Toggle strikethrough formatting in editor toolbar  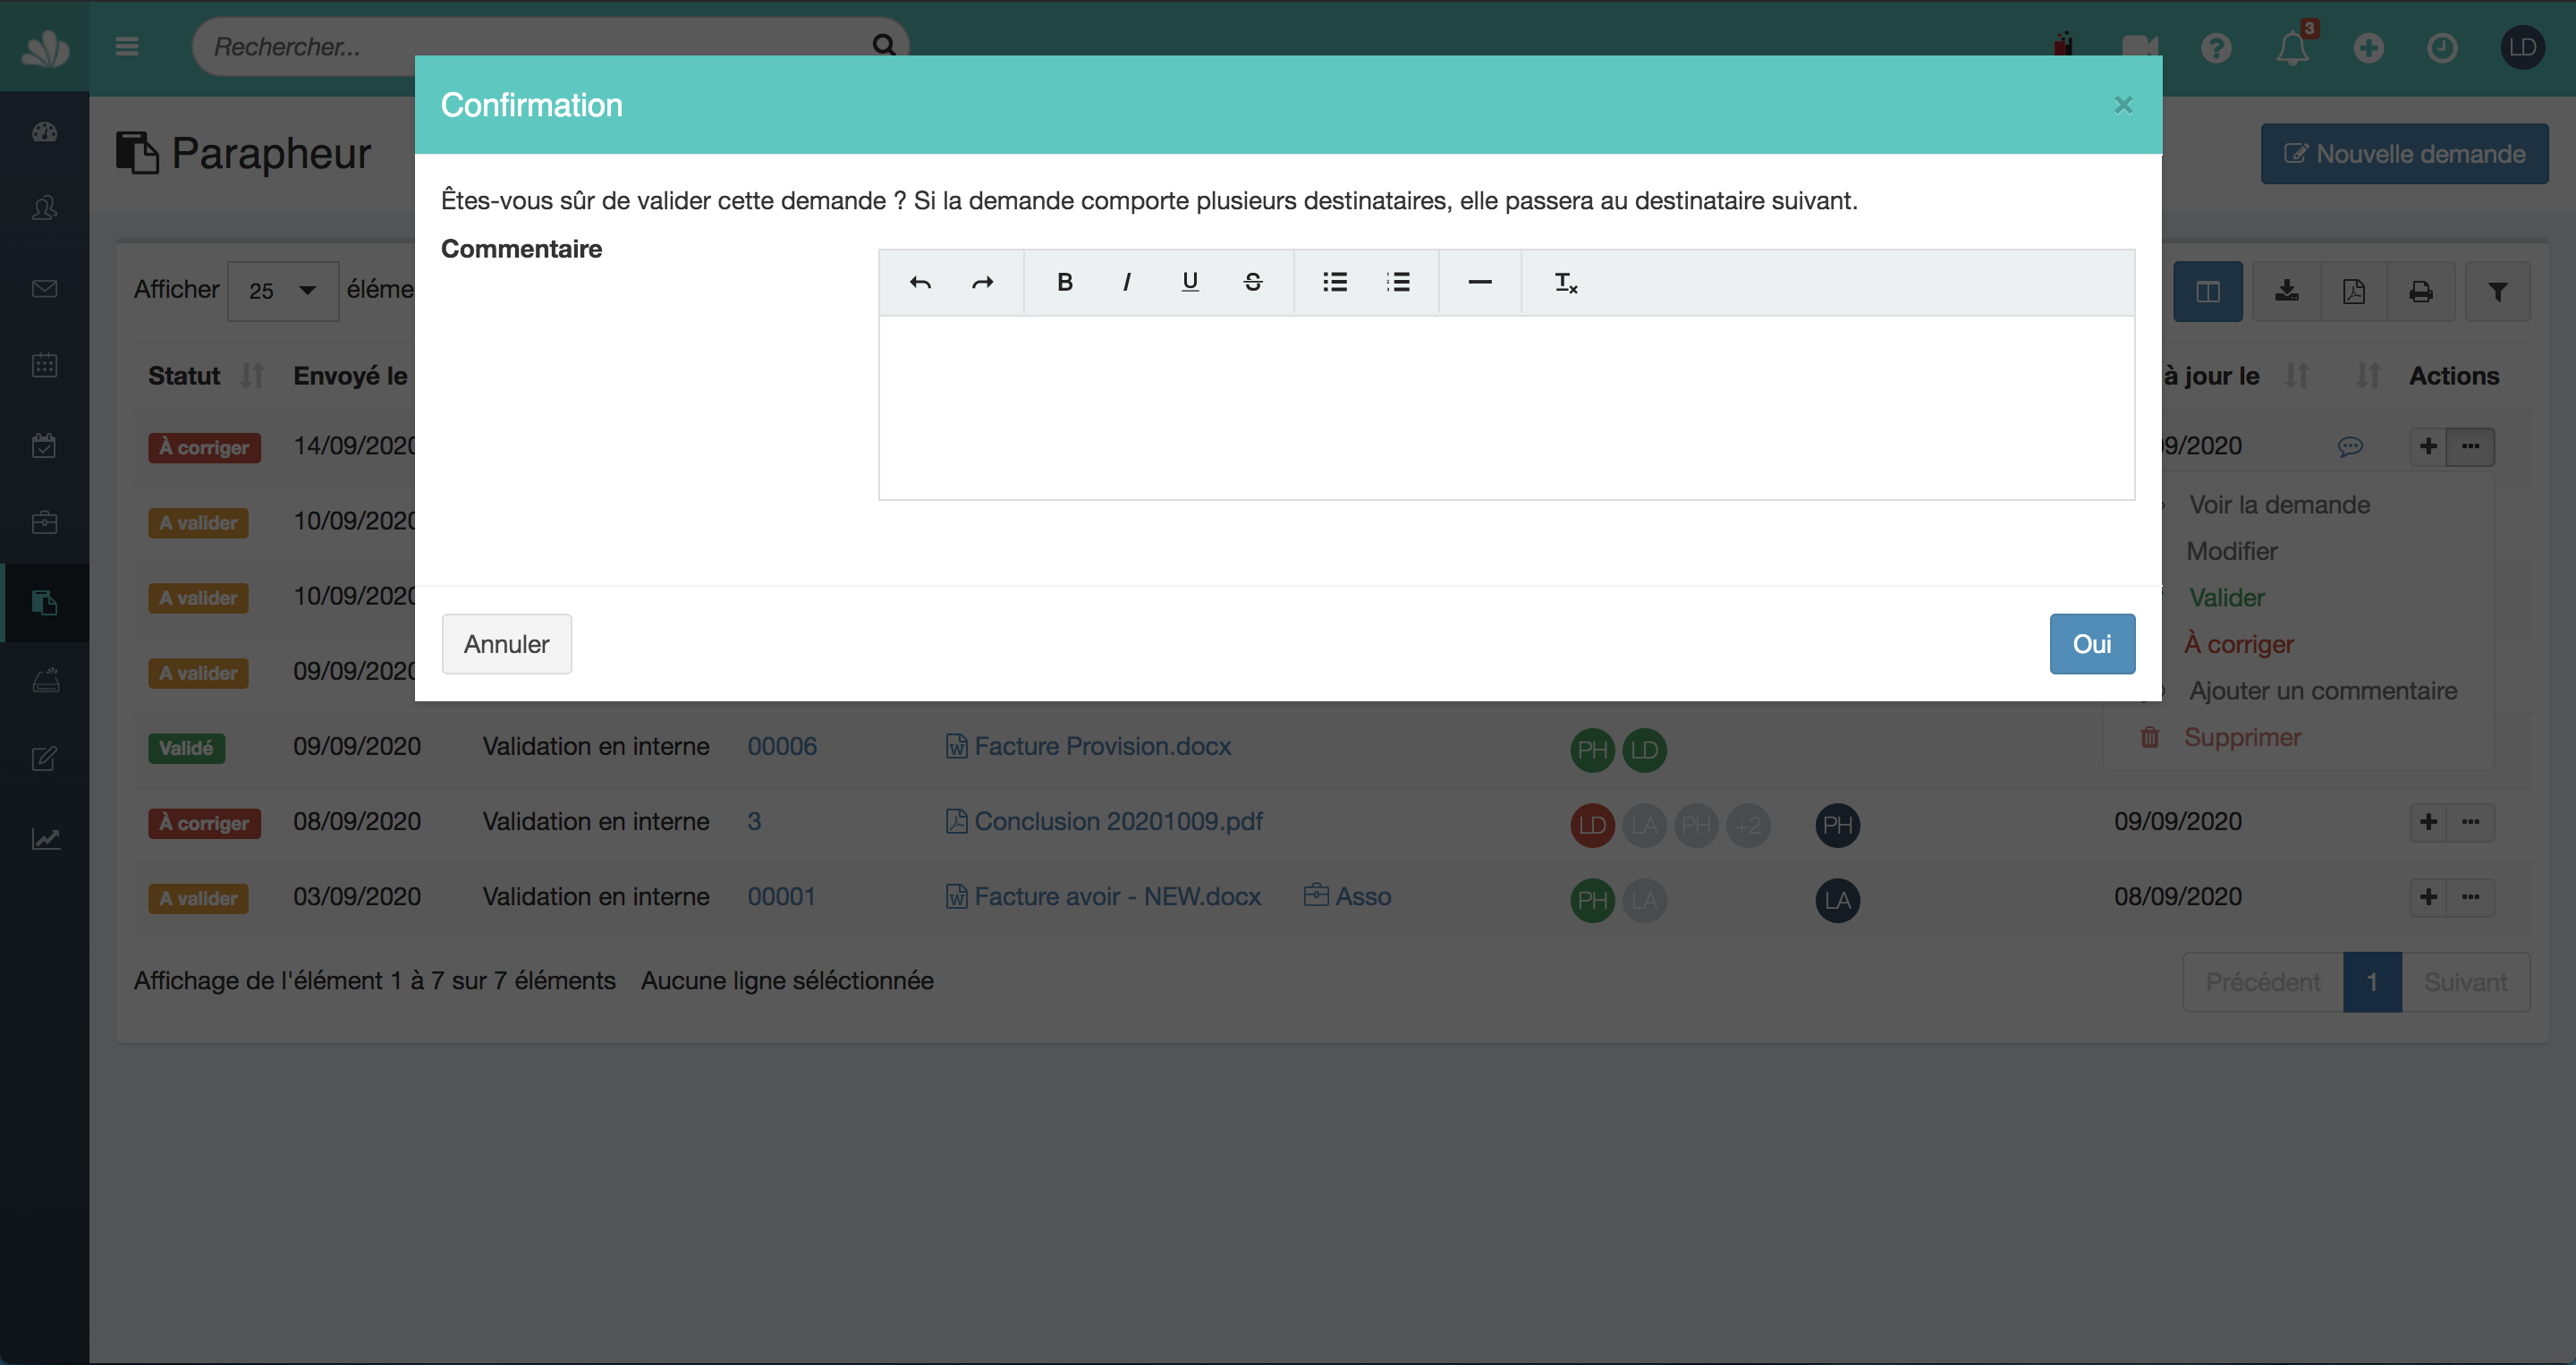(1252, 283)
